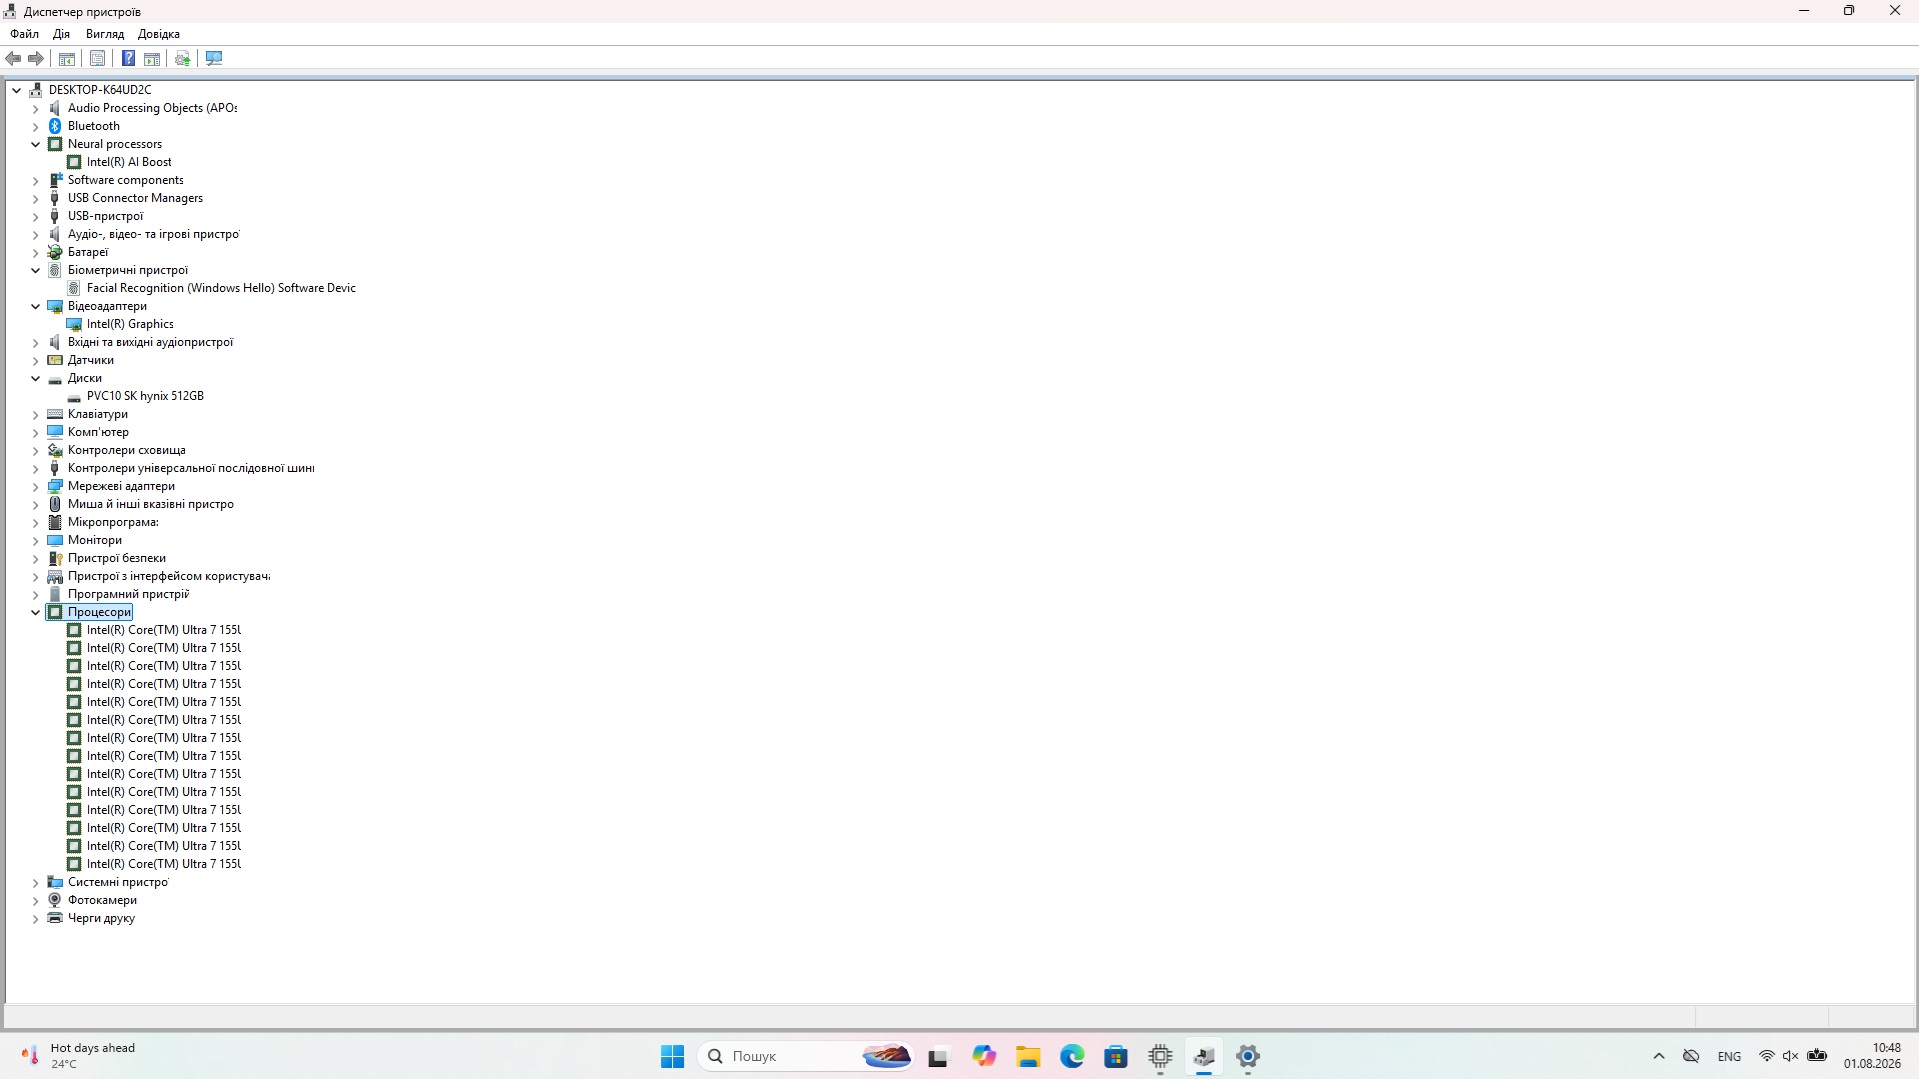Expand the Software components category
The height and width of the screenshot is (1079, 1919).
pyautogui.click(x=36, y=180)
